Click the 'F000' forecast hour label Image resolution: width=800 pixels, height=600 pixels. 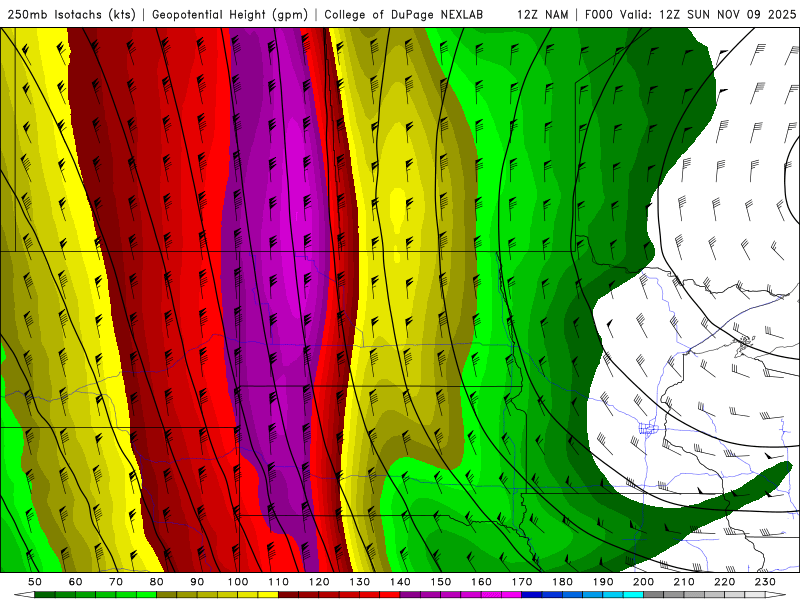click(x=598, y=14)
